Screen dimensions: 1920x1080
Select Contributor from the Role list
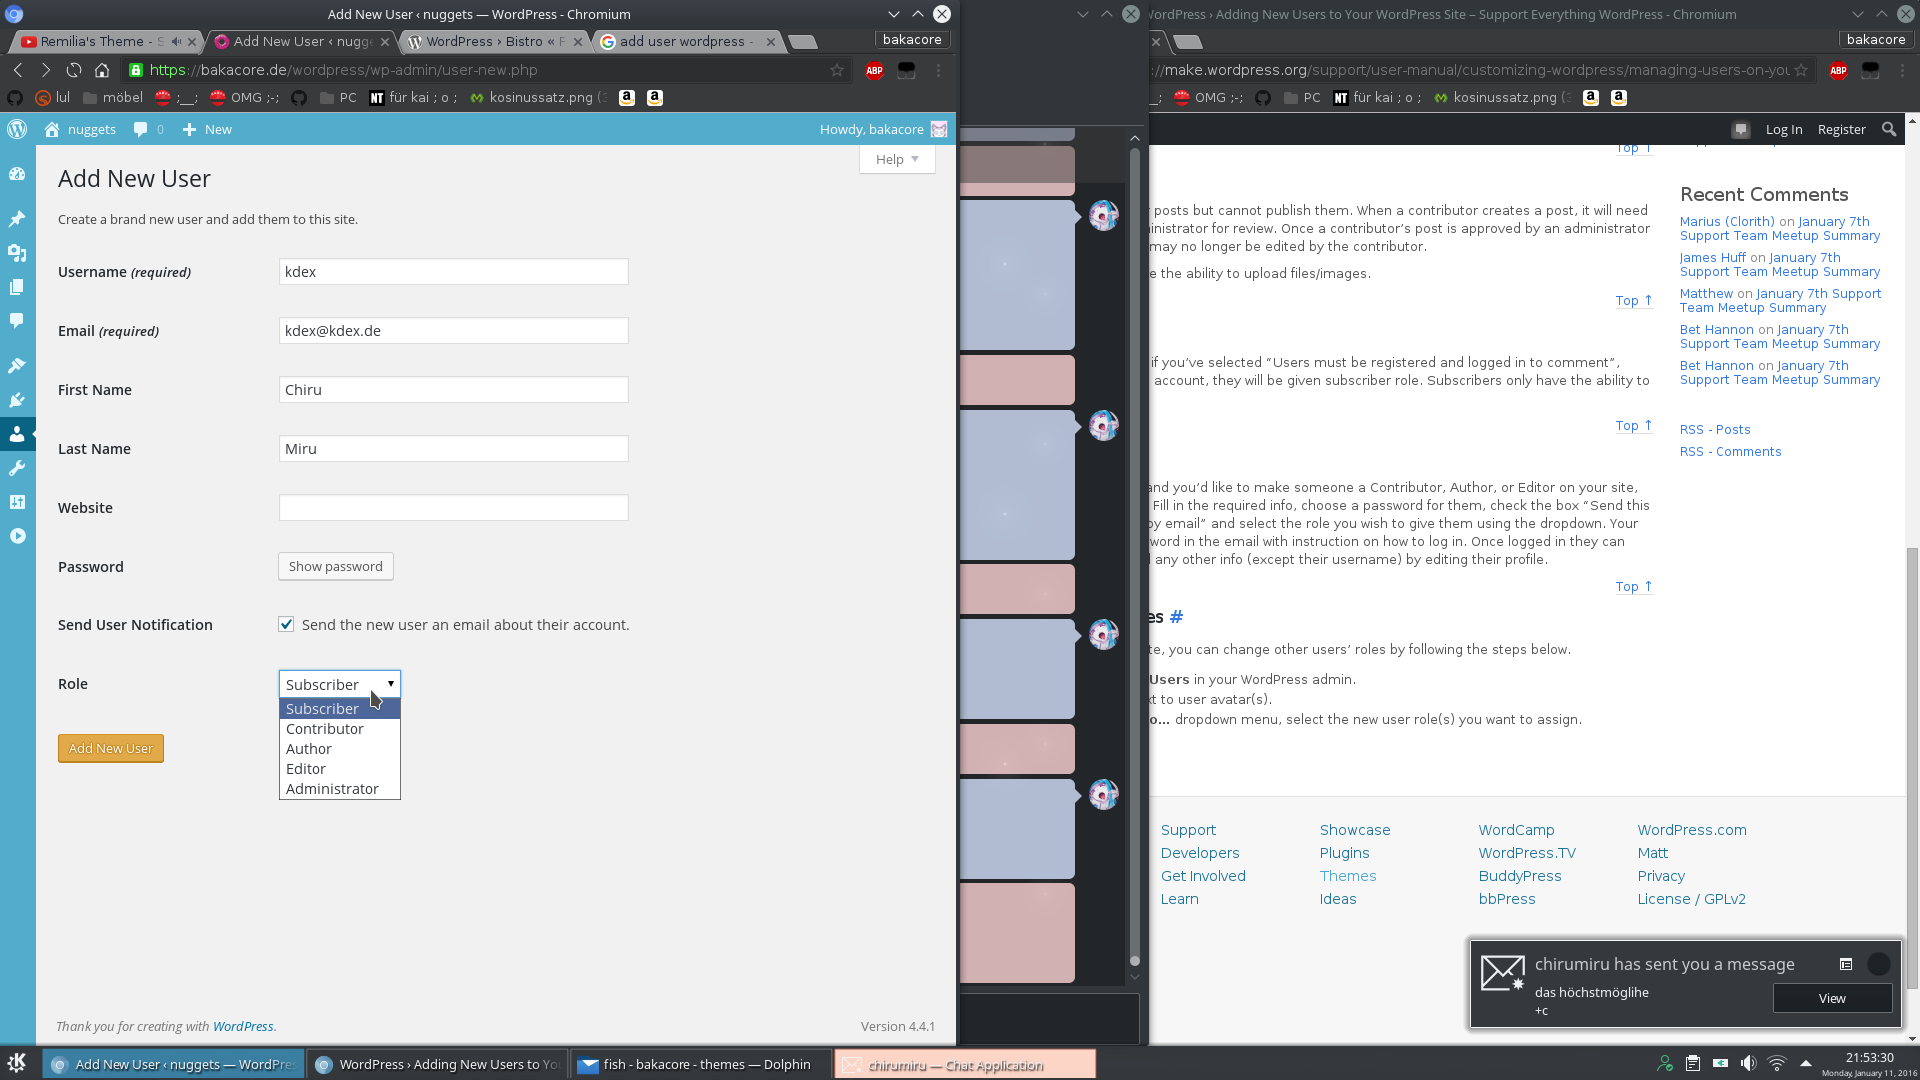pos(340,729)
